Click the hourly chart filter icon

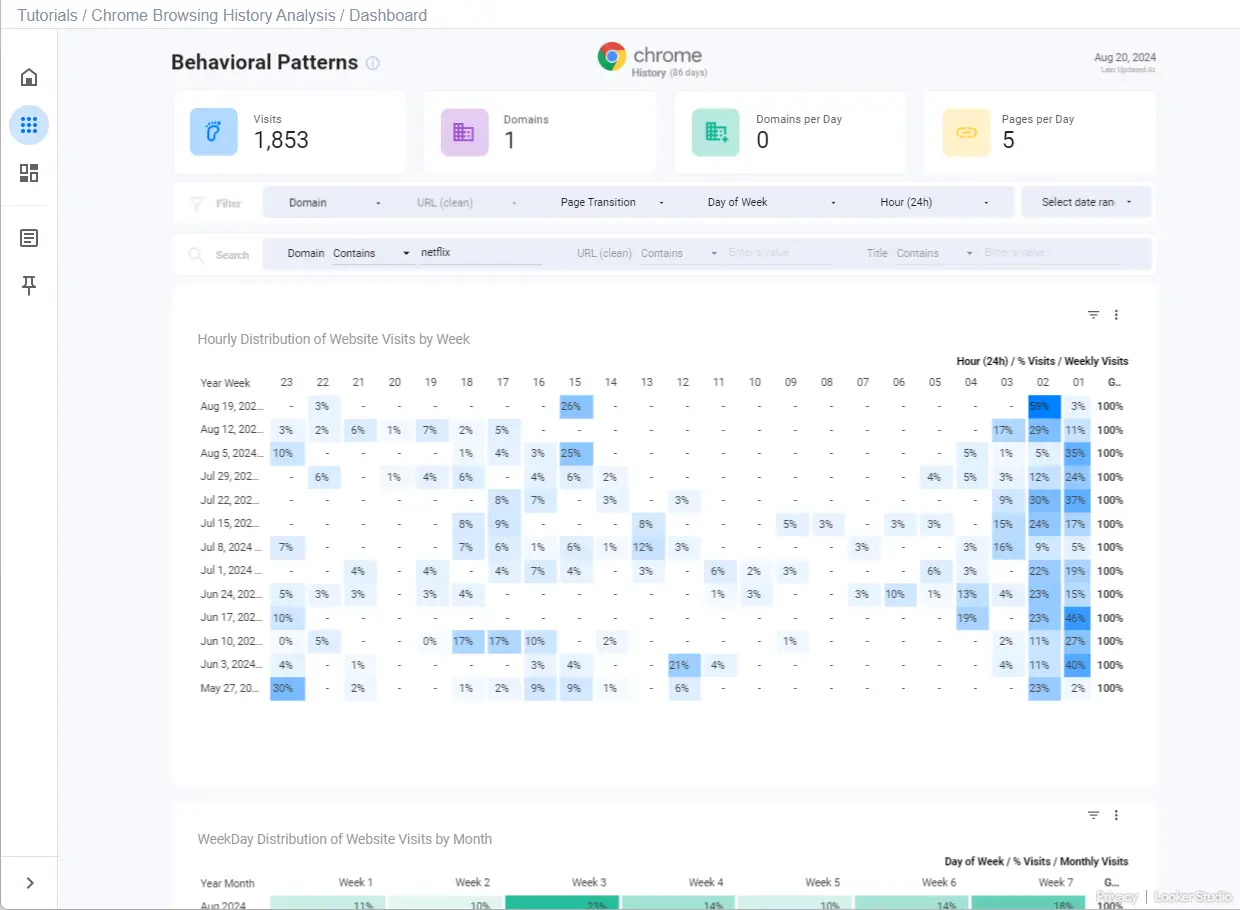(1093, 315)
